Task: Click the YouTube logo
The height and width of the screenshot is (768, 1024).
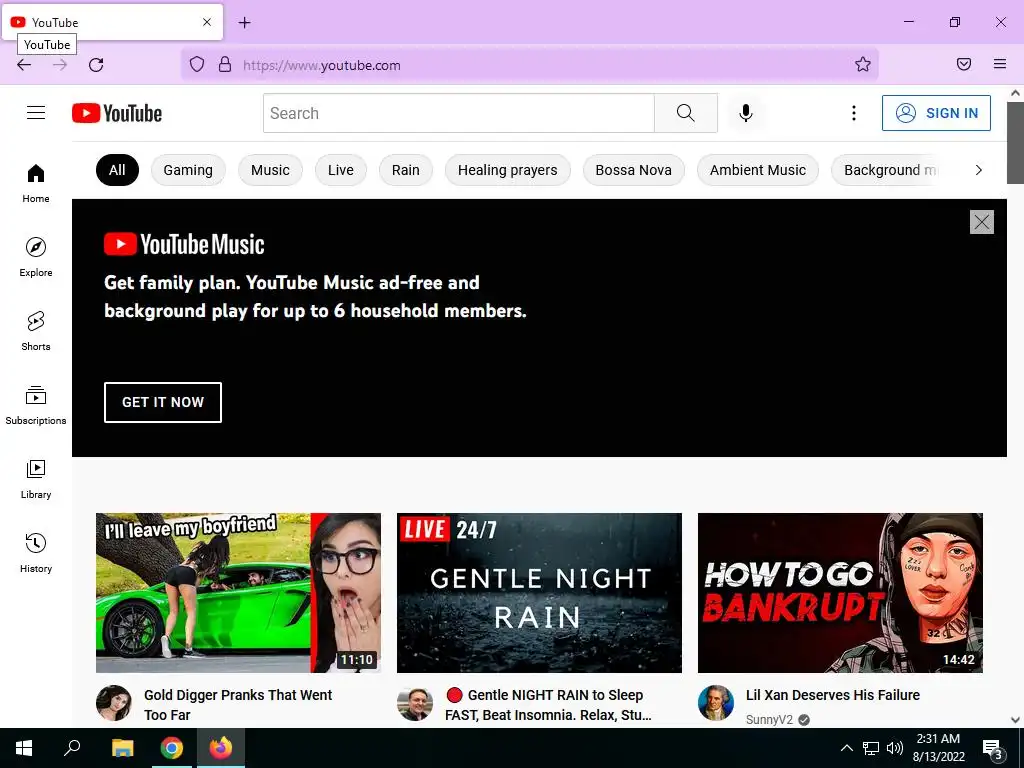Action: tap(117, 113)
